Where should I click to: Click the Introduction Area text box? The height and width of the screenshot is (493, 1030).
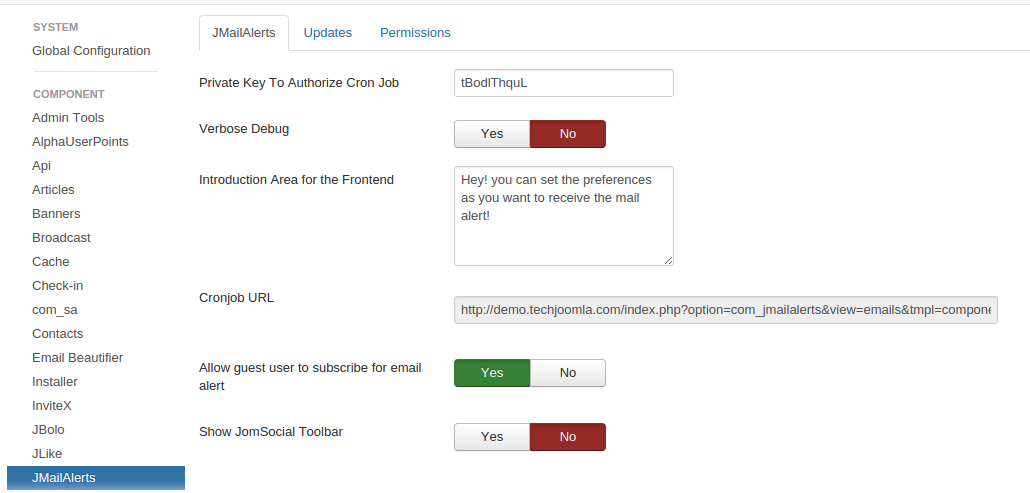(x=563, y=215)
